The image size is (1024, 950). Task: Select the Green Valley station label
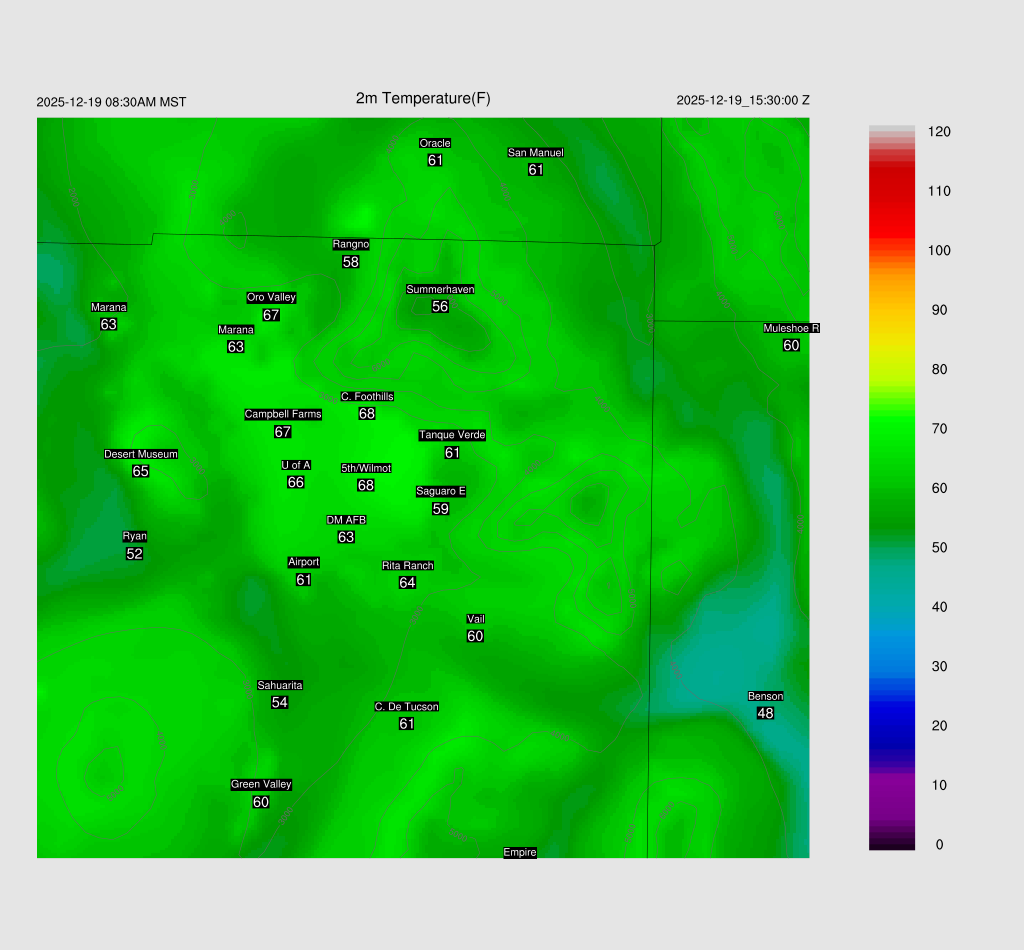[261, 785]
